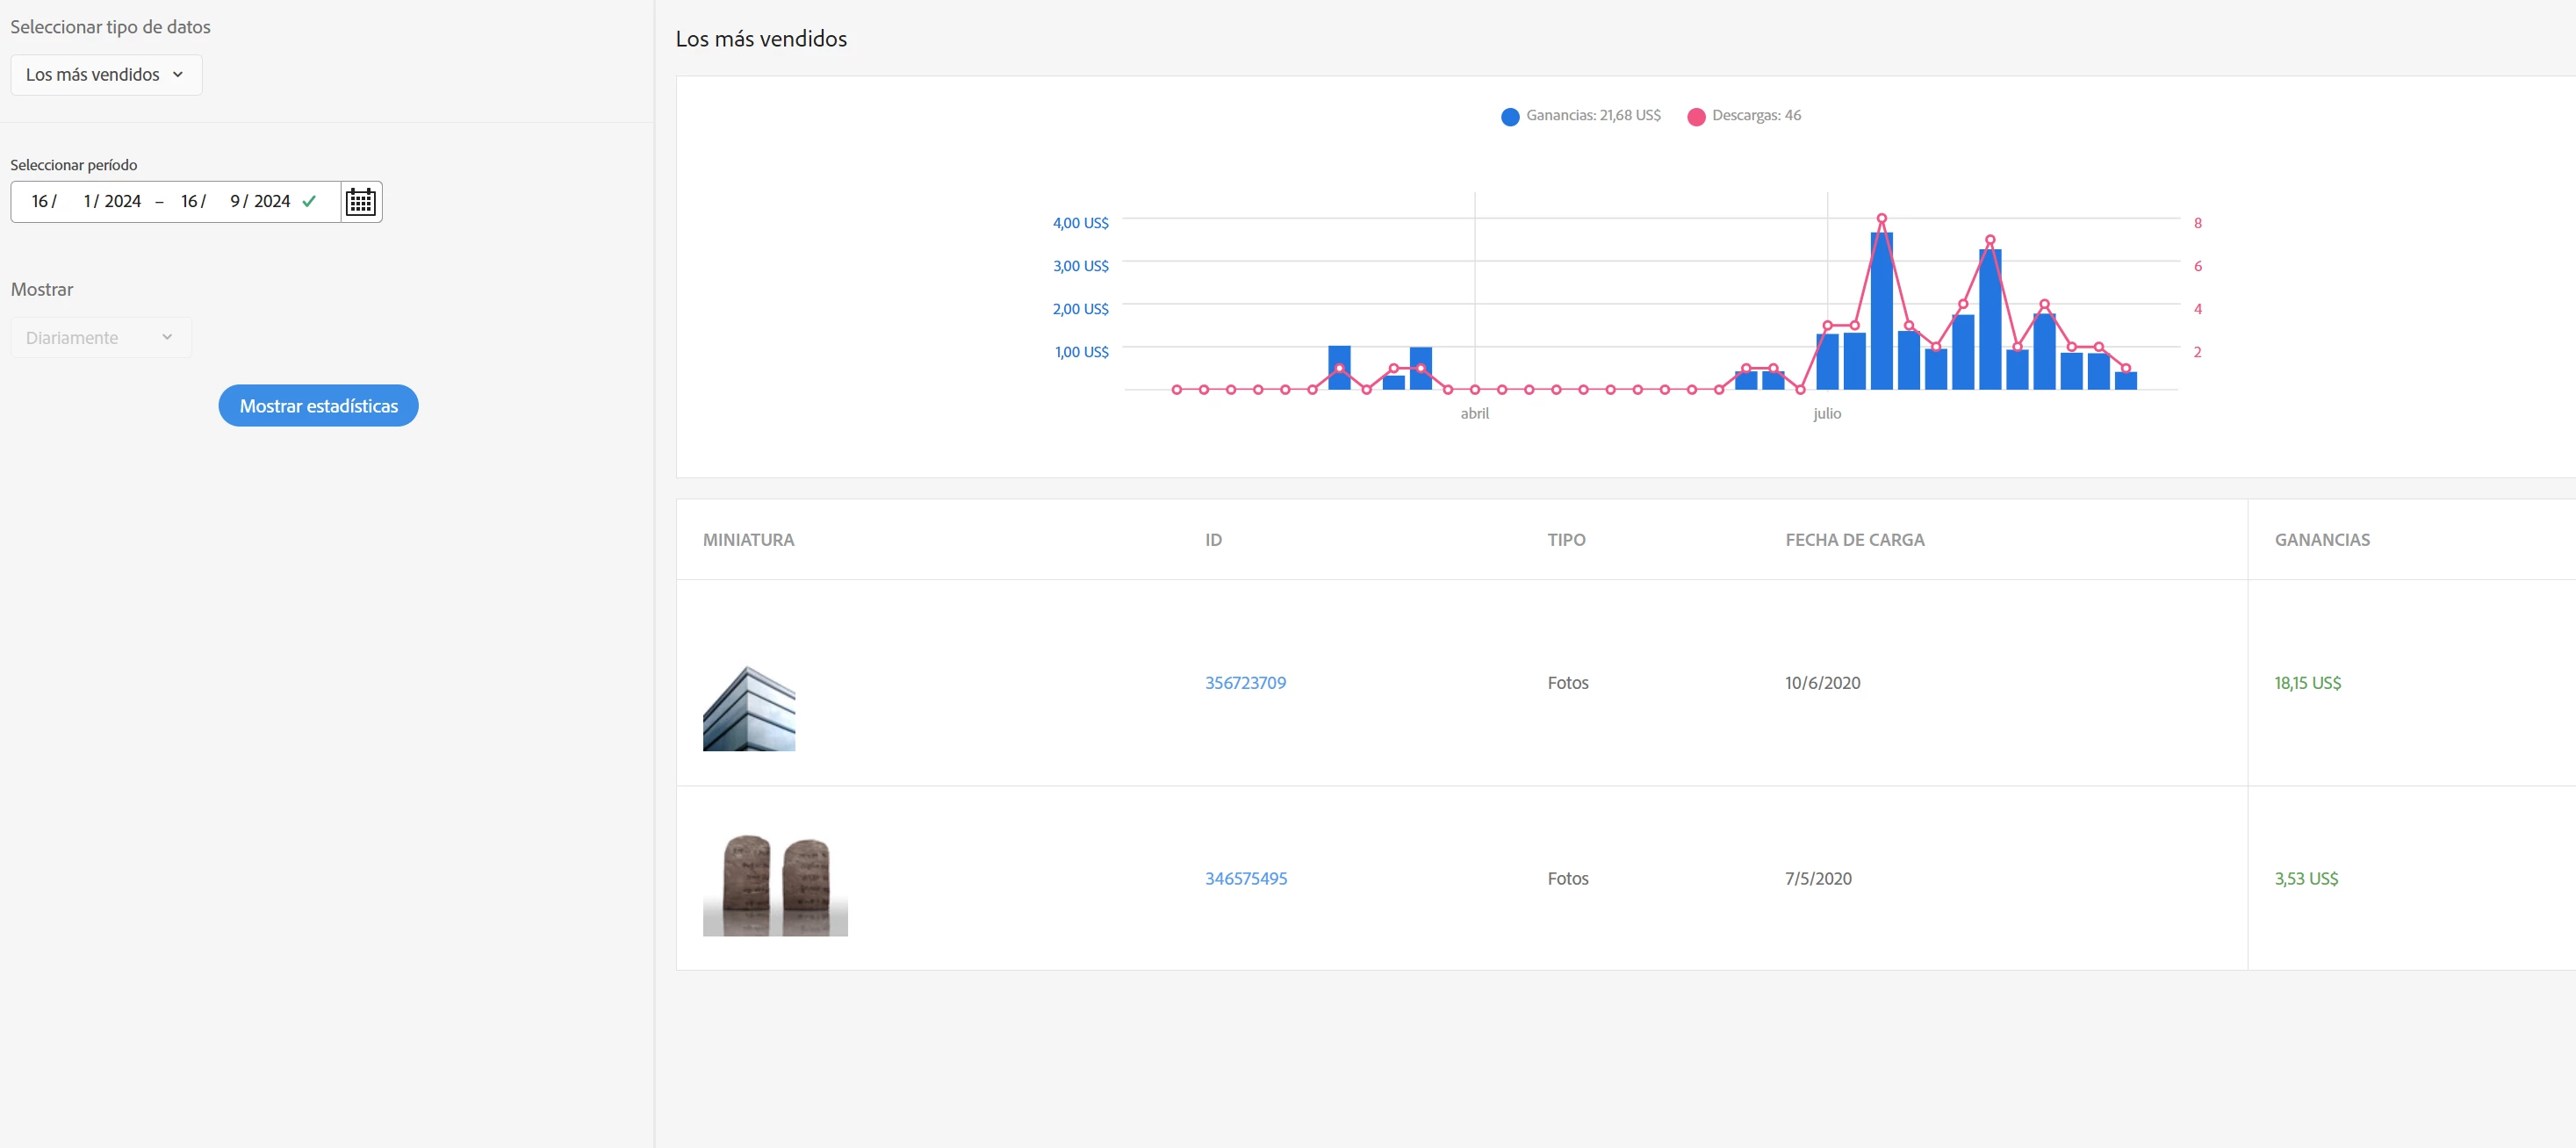This screenshot has height=1148, width=2576.
Task: Open asset ID 346575495 link
Action: coord(1245,879)
